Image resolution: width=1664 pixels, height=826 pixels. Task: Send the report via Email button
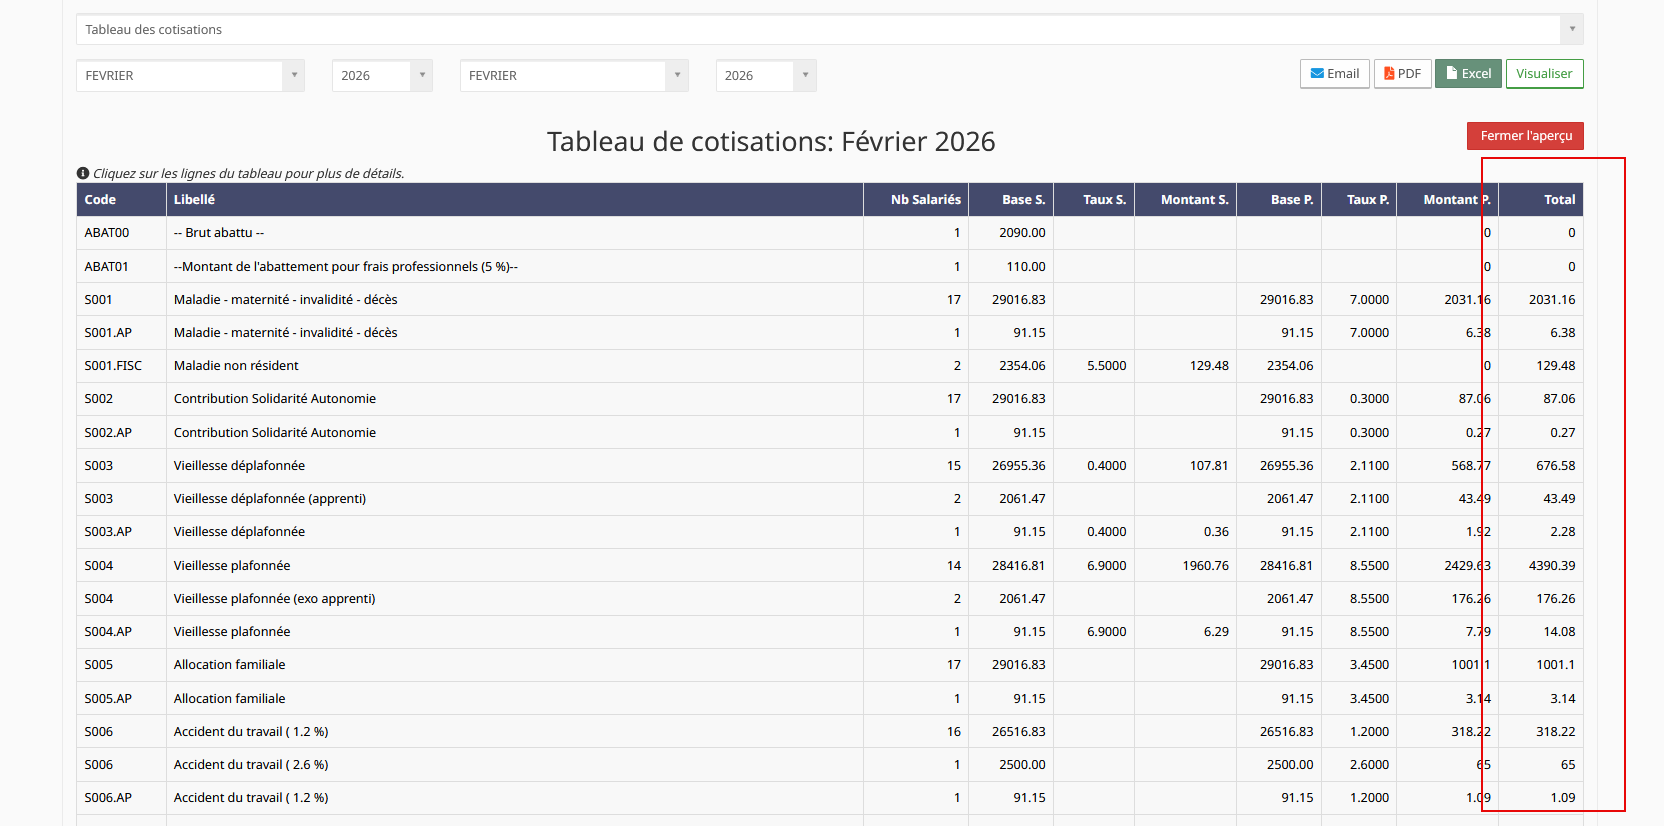[x=1335, y=74]
